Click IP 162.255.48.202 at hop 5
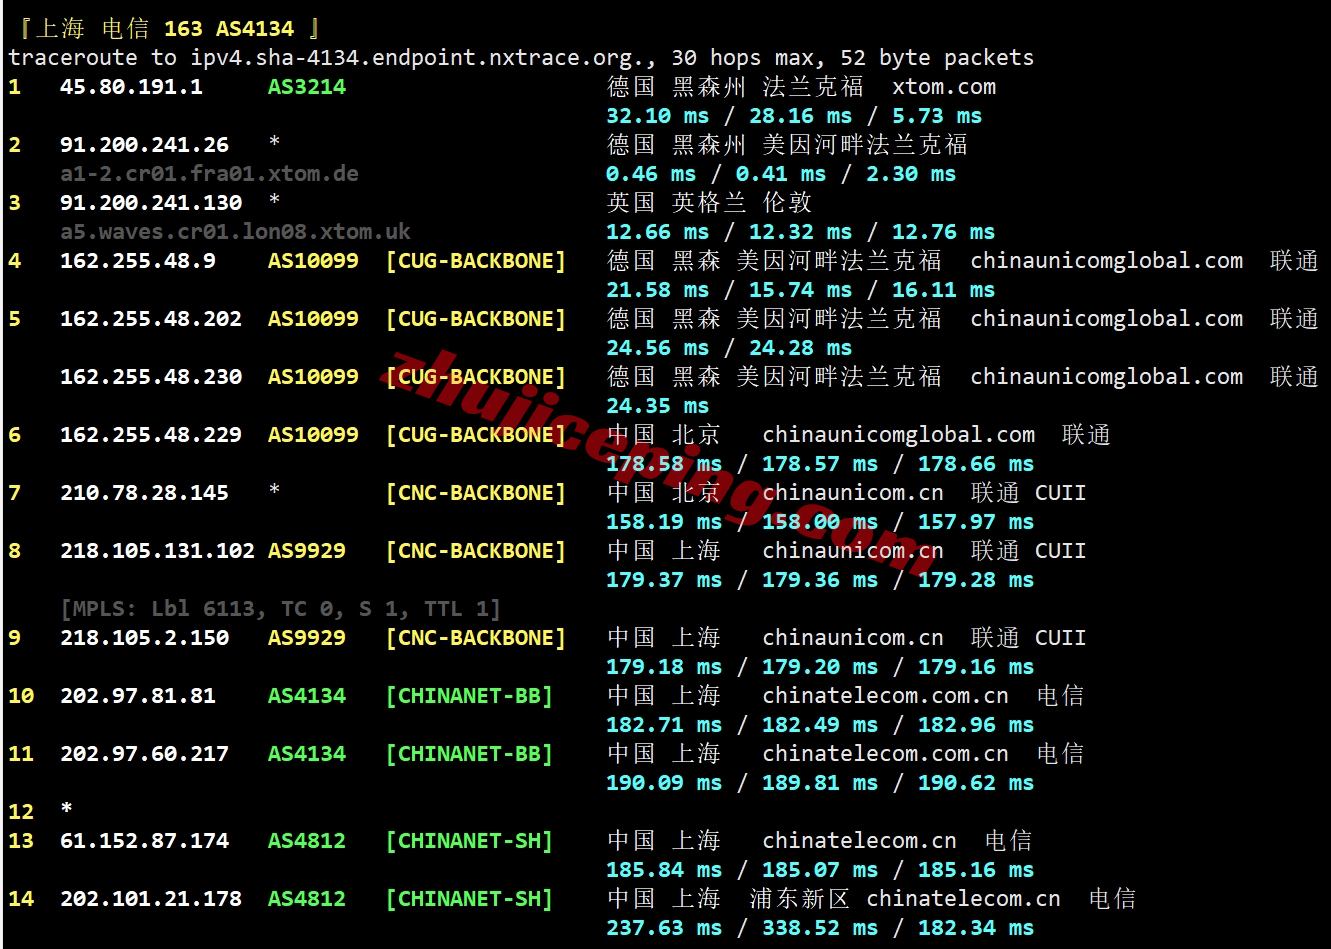Image resolution: width=1331 pixels, height=949 pixels. click(151, 319)
